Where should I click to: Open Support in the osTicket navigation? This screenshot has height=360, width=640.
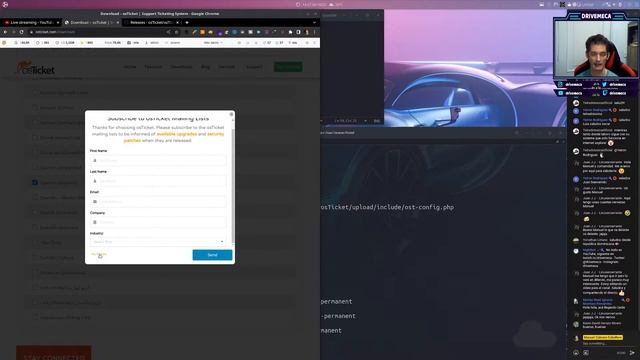(254, 67)
